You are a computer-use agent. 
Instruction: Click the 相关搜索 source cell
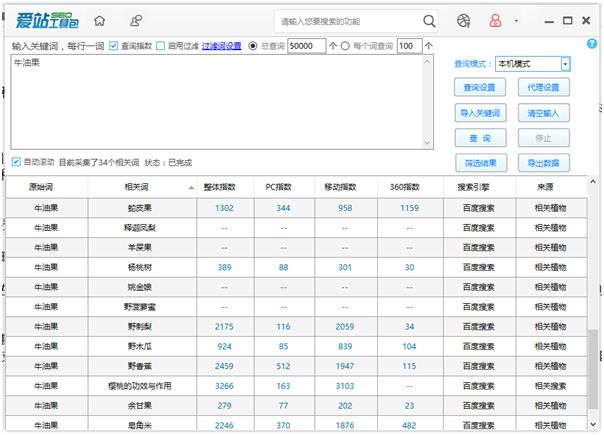pos(550,386)
